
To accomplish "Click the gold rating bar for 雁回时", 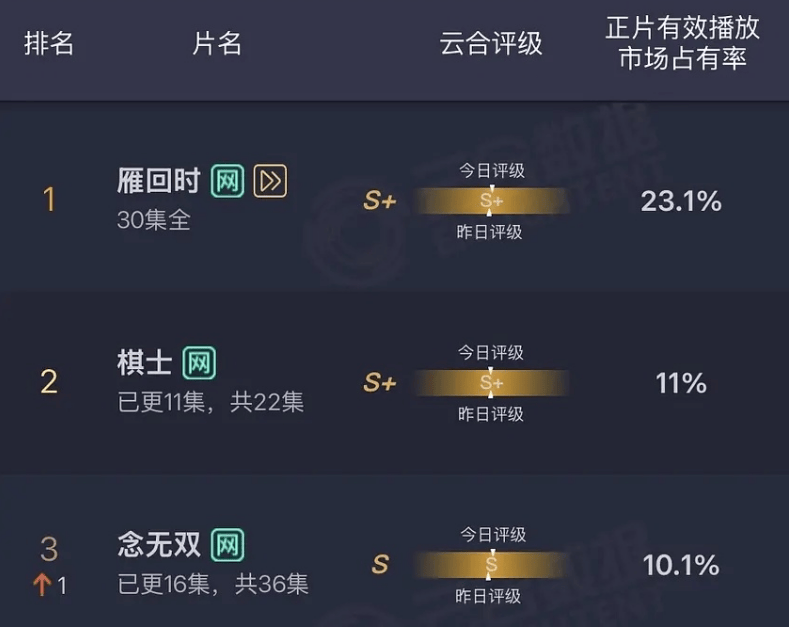I will pyautogui.click(x=491, y=201).
